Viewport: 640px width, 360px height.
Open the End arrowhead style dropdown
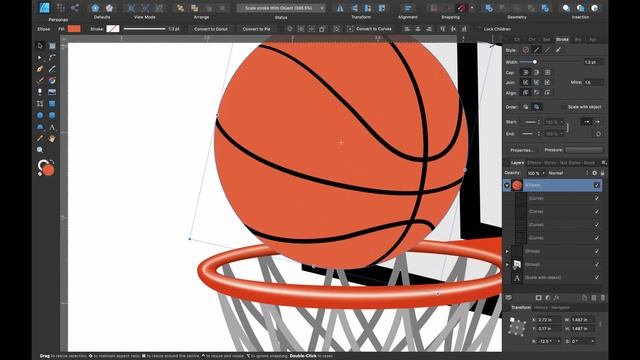click(x=532, y=134)
